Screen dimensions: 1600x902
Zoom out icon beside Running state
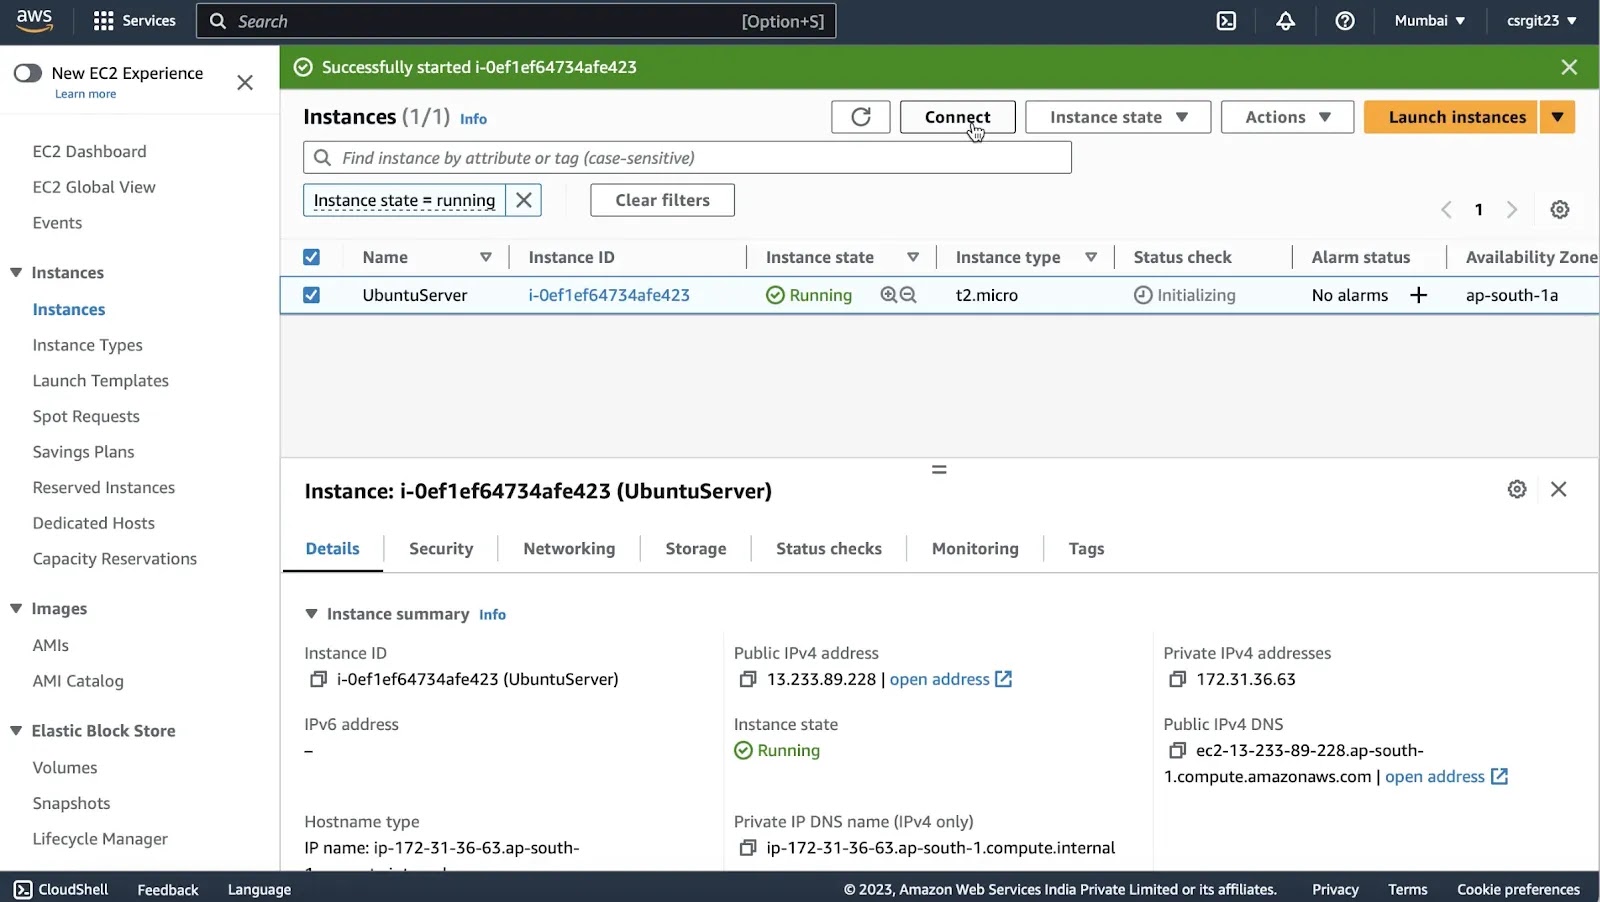click(x=908, y=295)
